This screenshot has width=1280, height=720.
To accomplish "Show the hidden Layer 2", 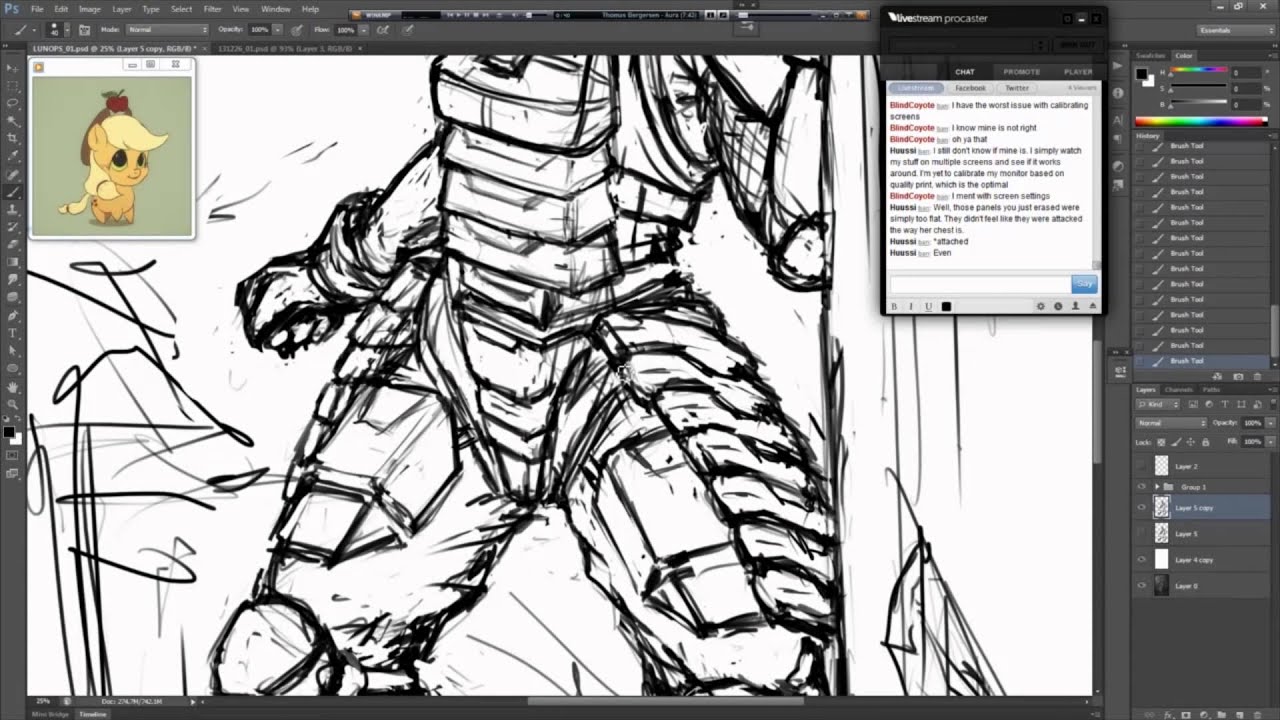I will (x=1141, y=466).
